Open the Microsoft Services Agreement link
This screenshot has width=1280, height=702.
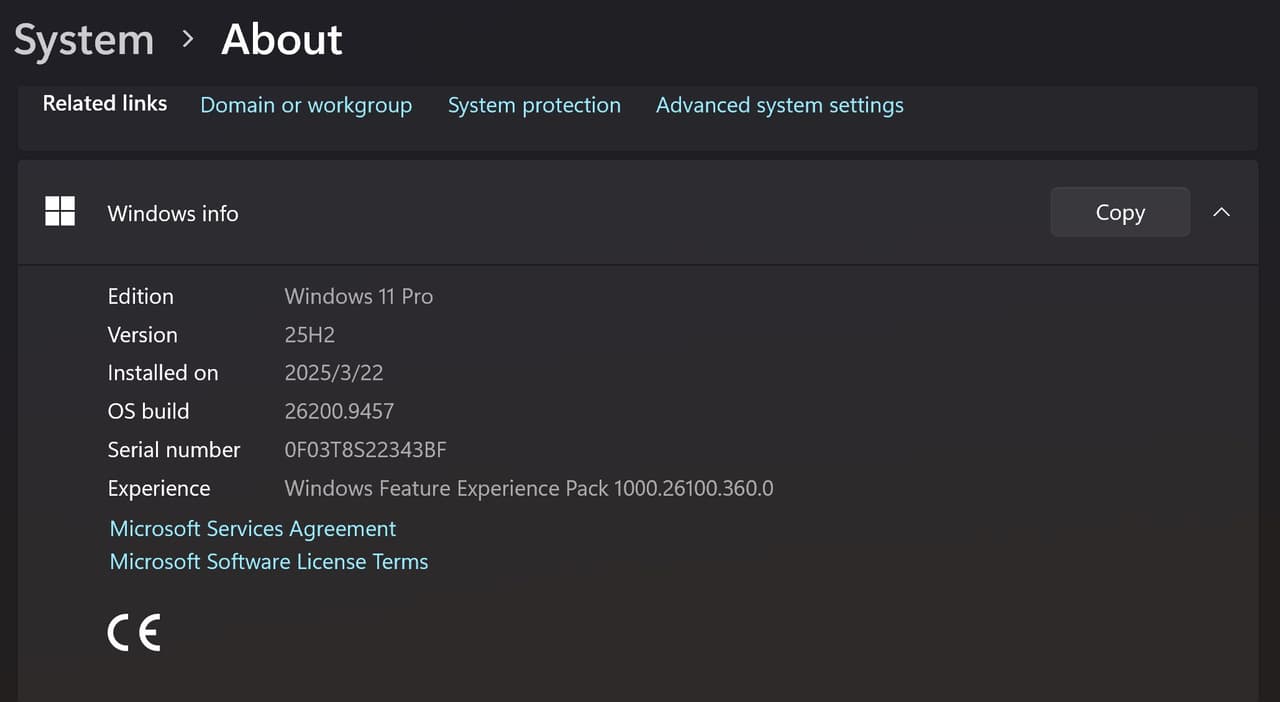(253, 528)
